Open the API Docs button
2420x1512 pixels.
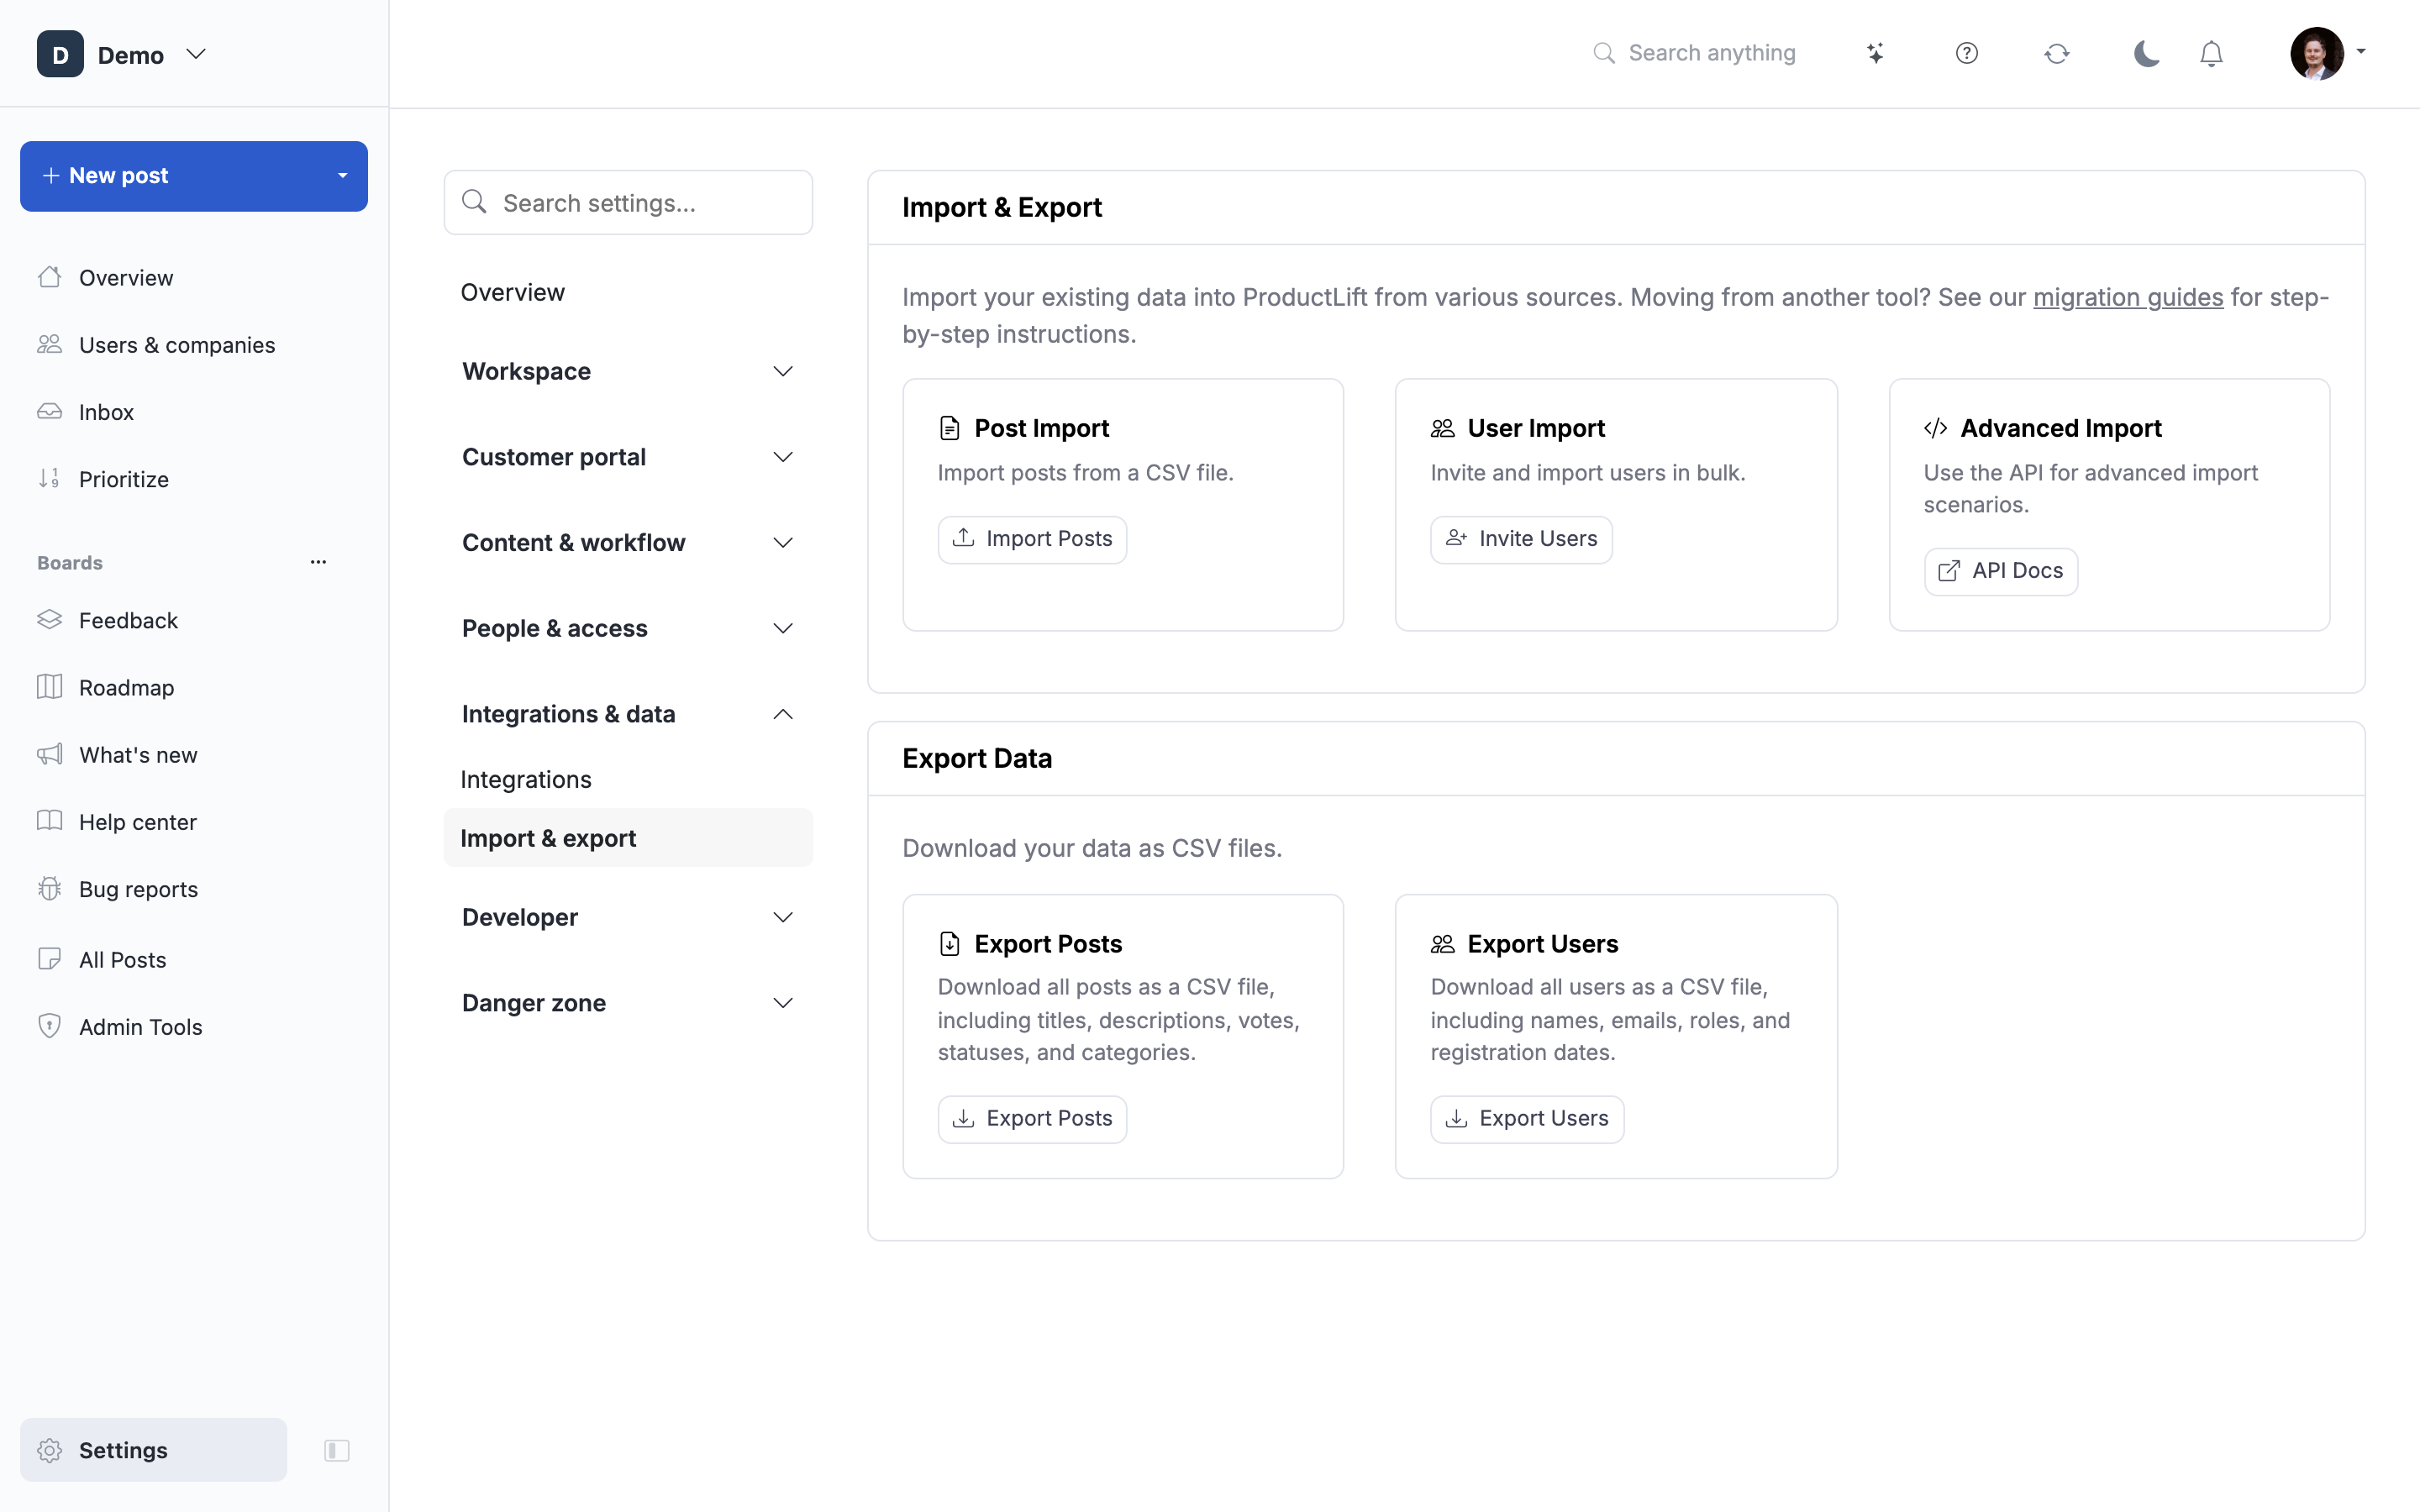point(2000,571)
